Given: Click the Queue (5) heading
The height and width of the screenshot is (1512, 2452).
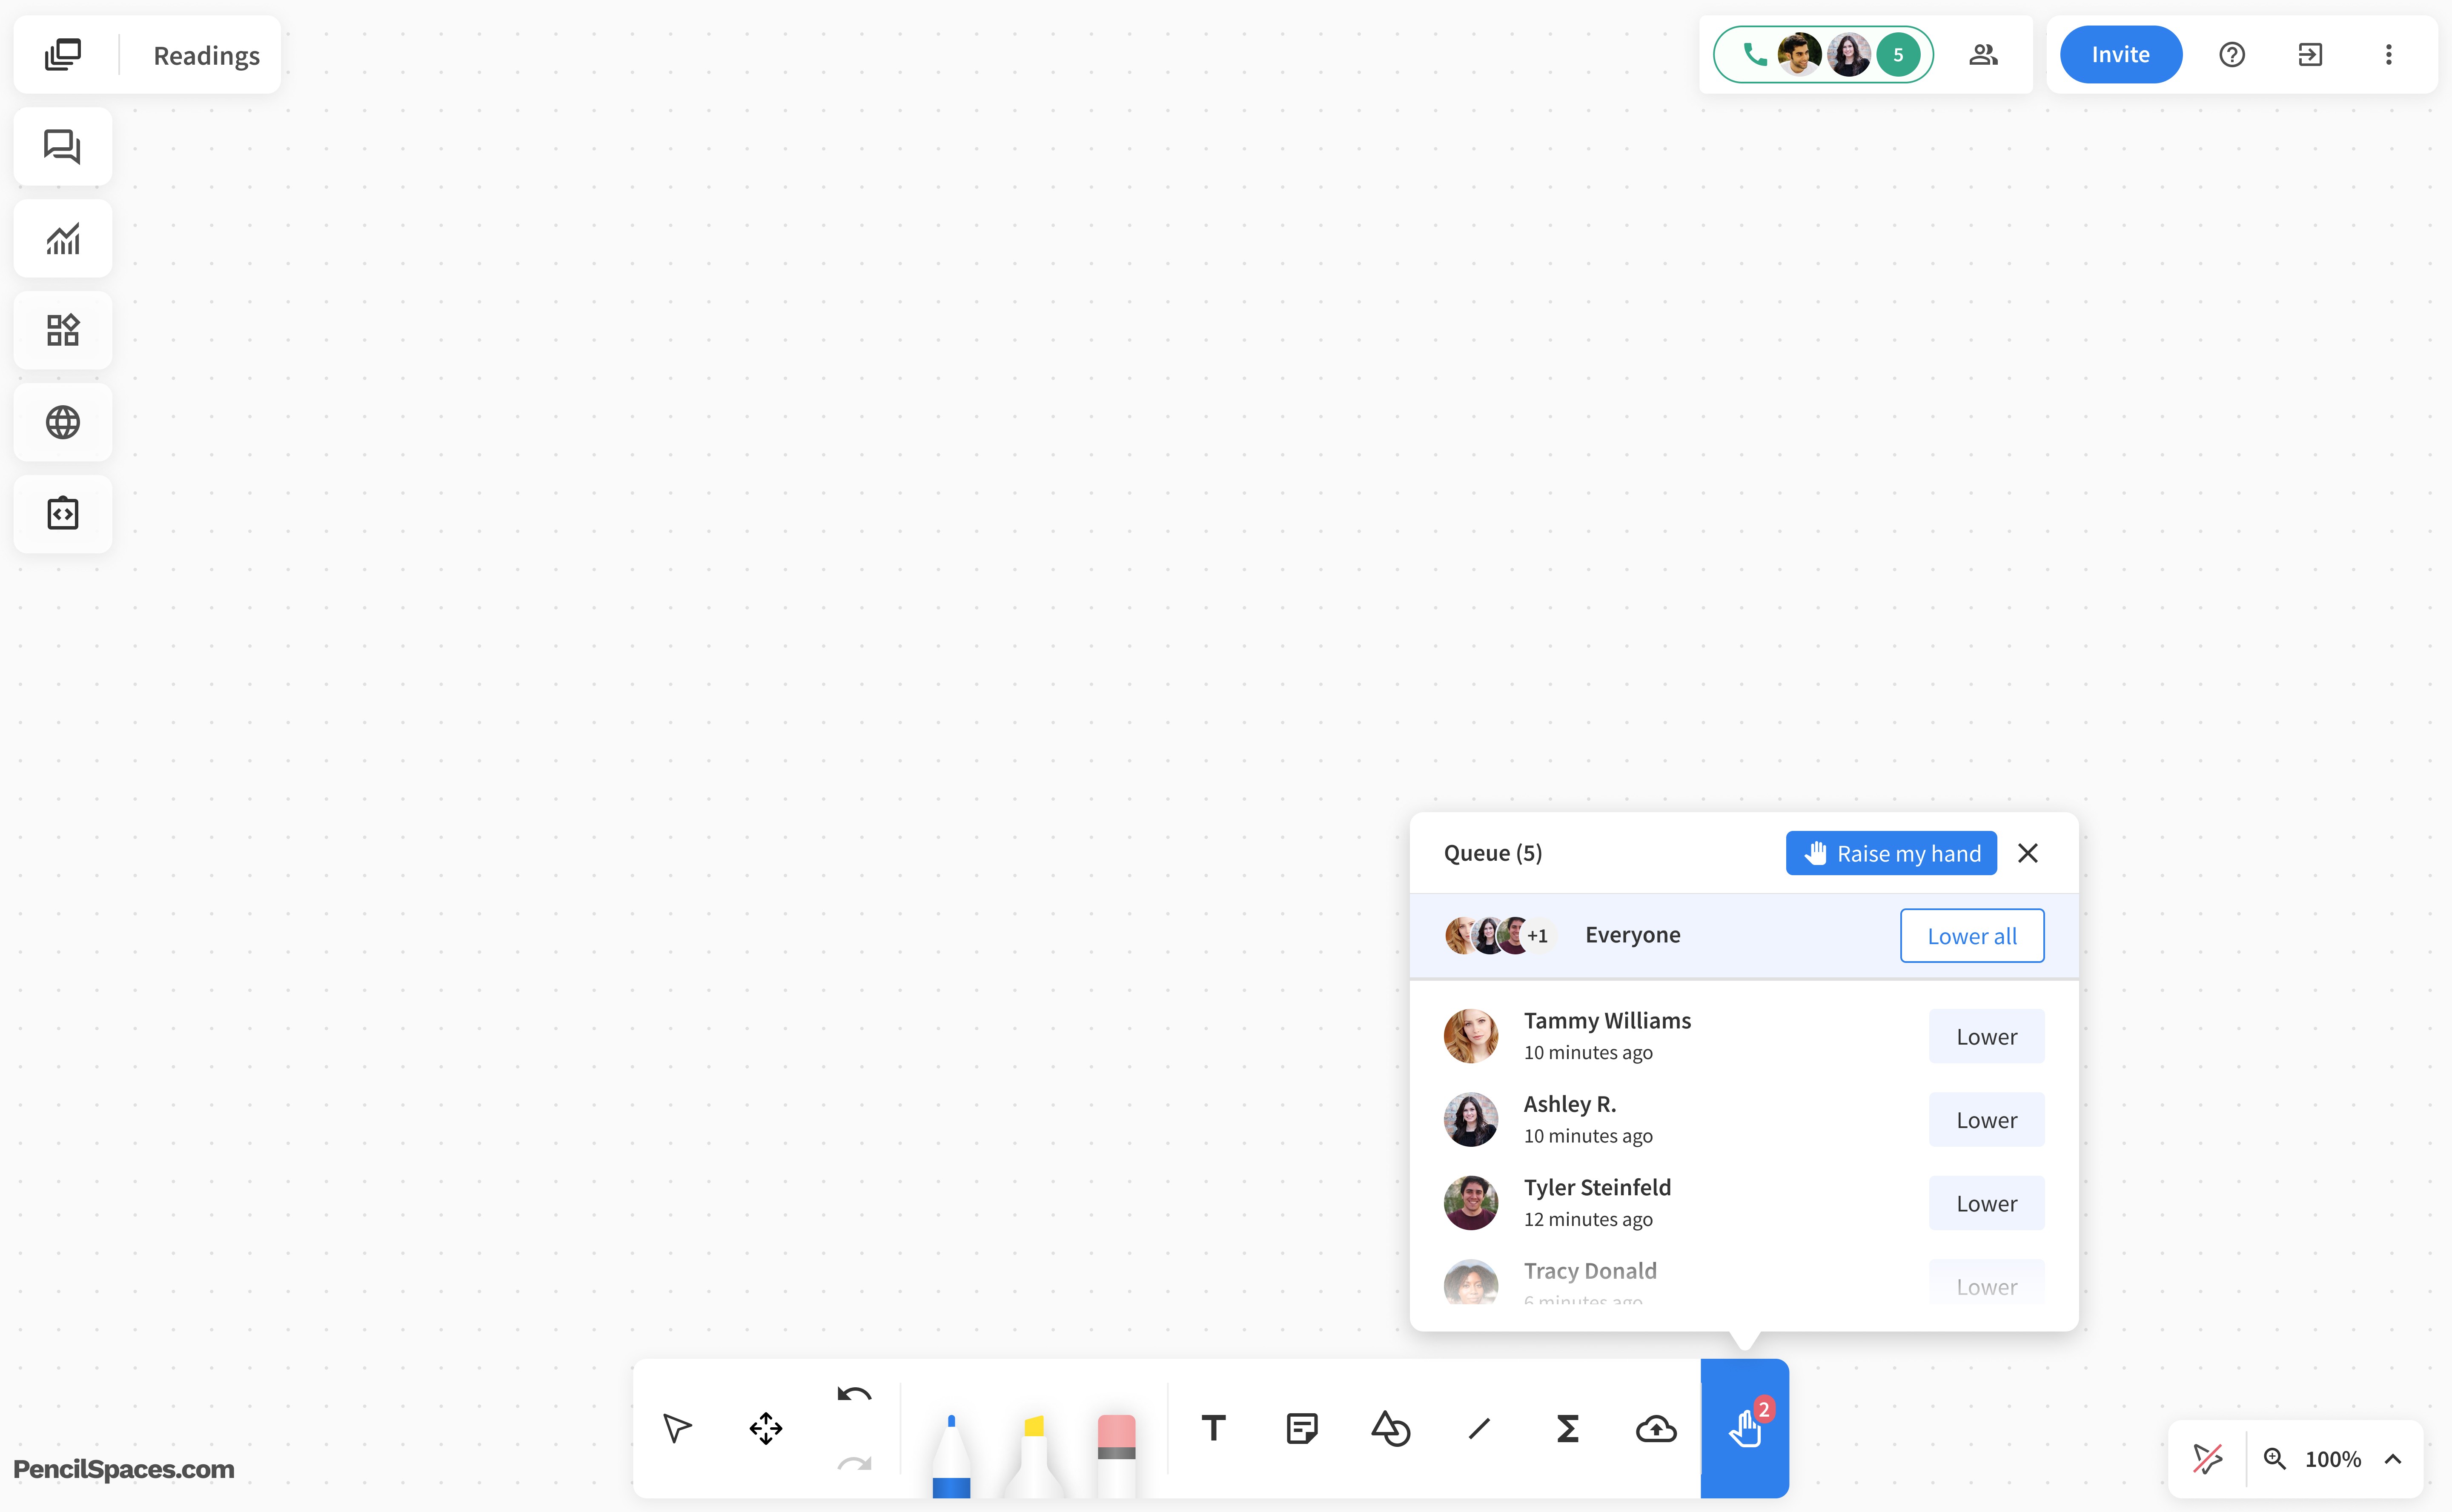Looking at the screenshot, I should click(x=1493, y=853).
